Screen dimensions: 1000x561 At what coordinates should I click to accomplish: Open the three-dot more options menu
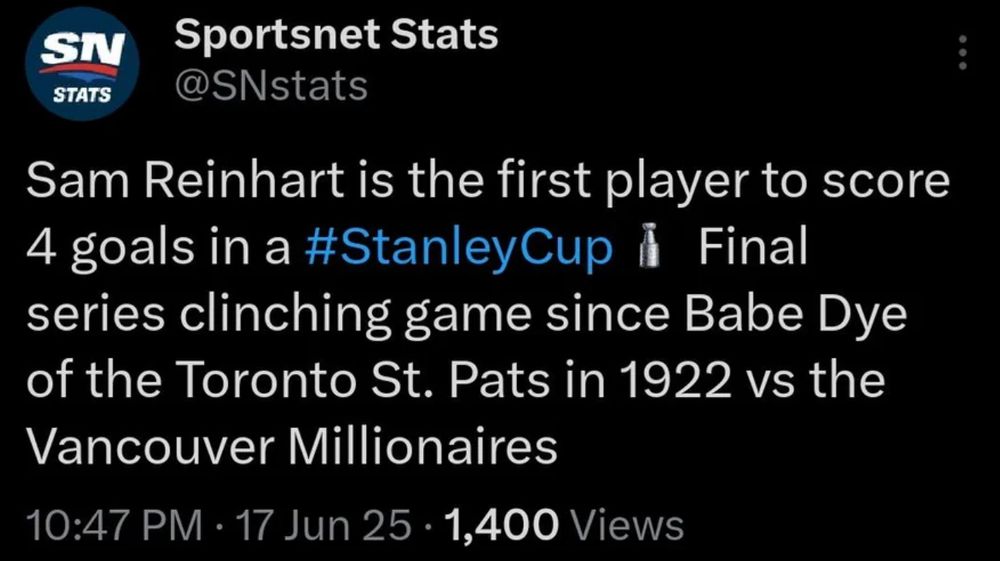point(962,52)
